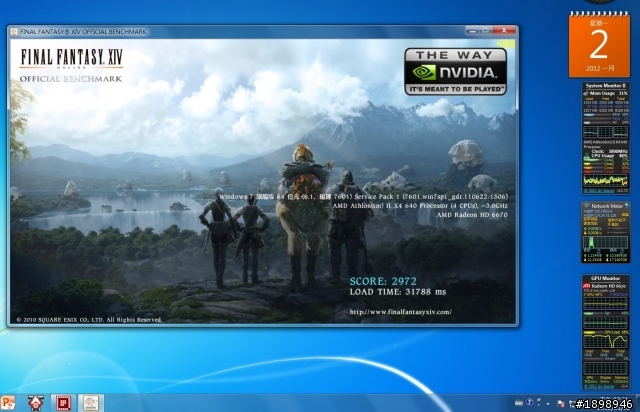The width and height of the screenshot is (640, 412).
Task: Select the Final Fantasy benchmark taskbar button
Action: click(x=91, y=403)
